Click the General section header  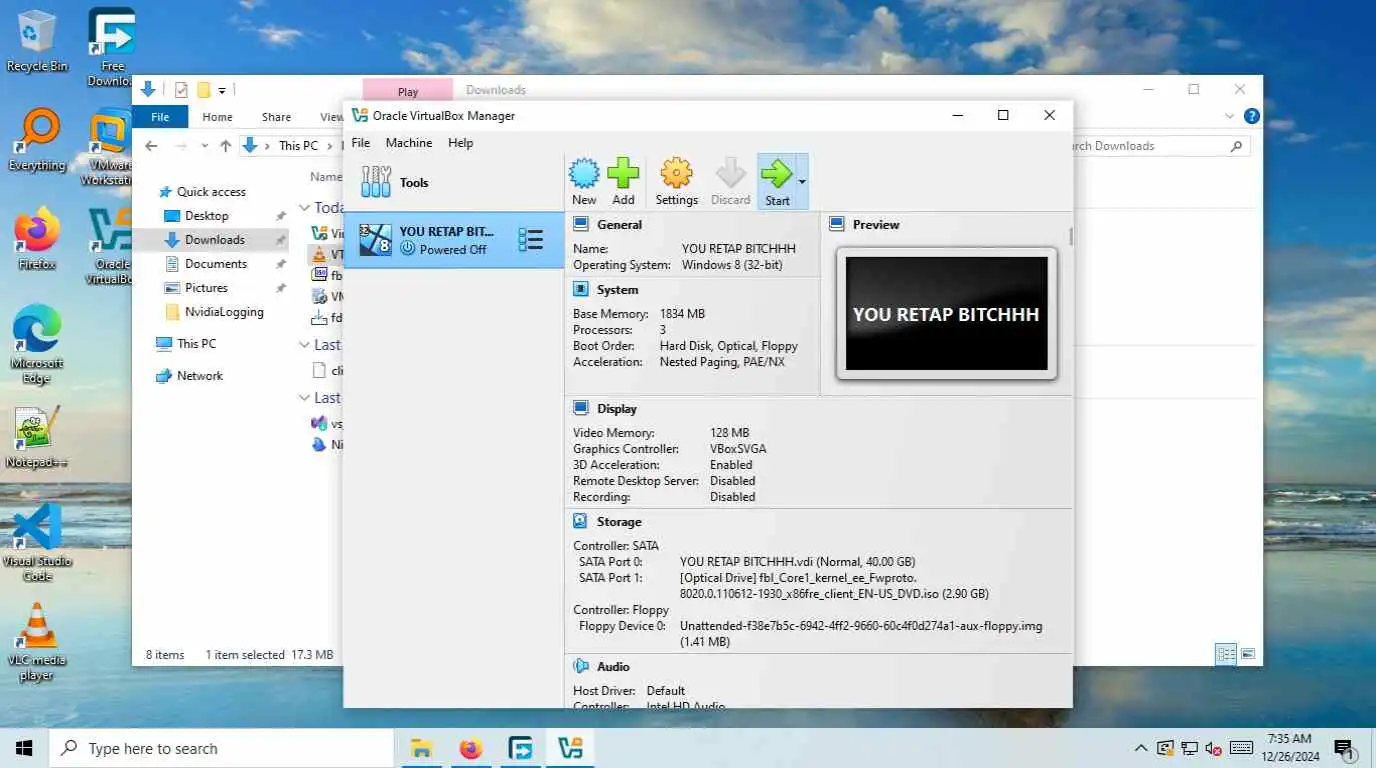(619, 225)
